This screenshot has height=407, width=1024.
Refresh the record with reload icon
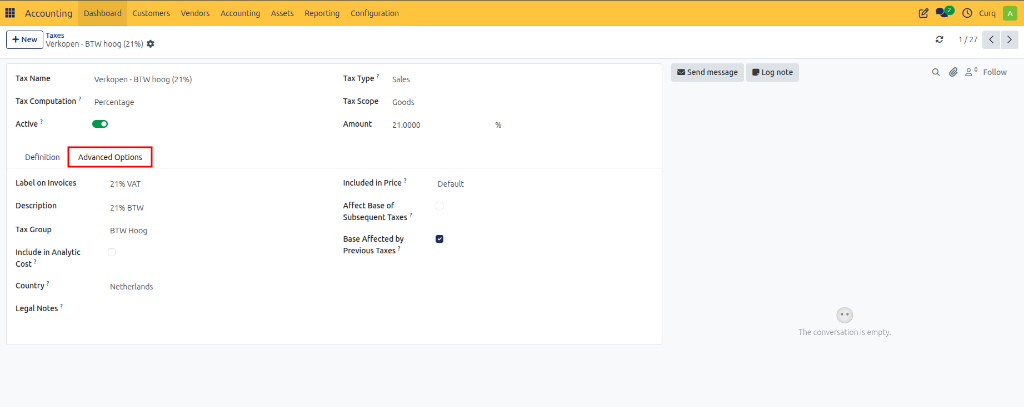point(939,39)
